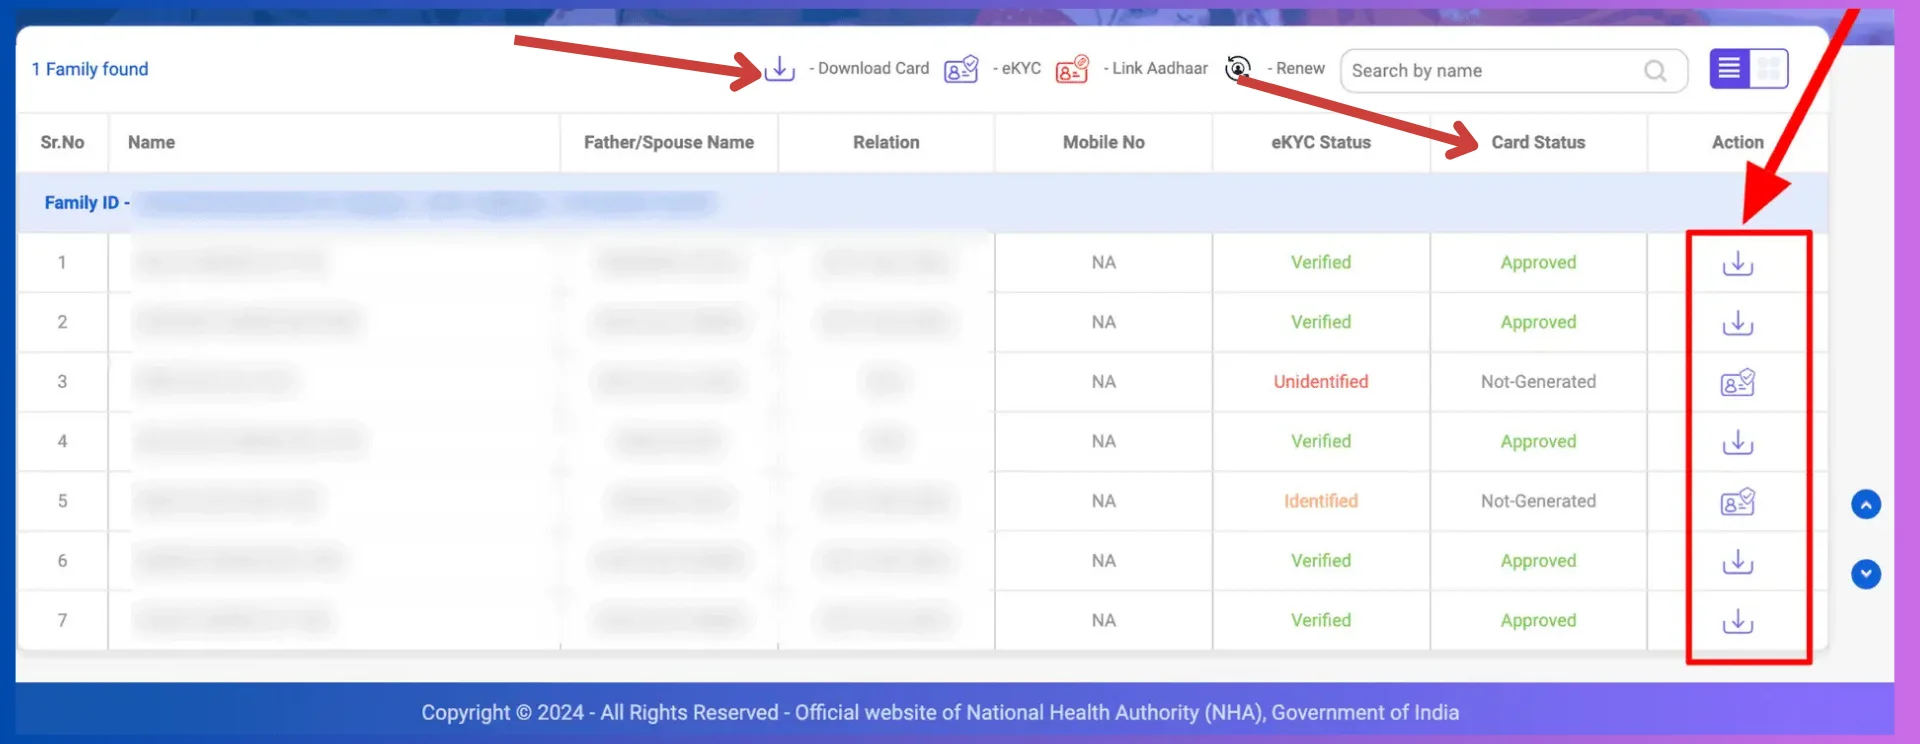Image resolution: width=1920 pixels, height=744 pixels.
Task: Download card for row 1 member
Action: [1737, 263]
